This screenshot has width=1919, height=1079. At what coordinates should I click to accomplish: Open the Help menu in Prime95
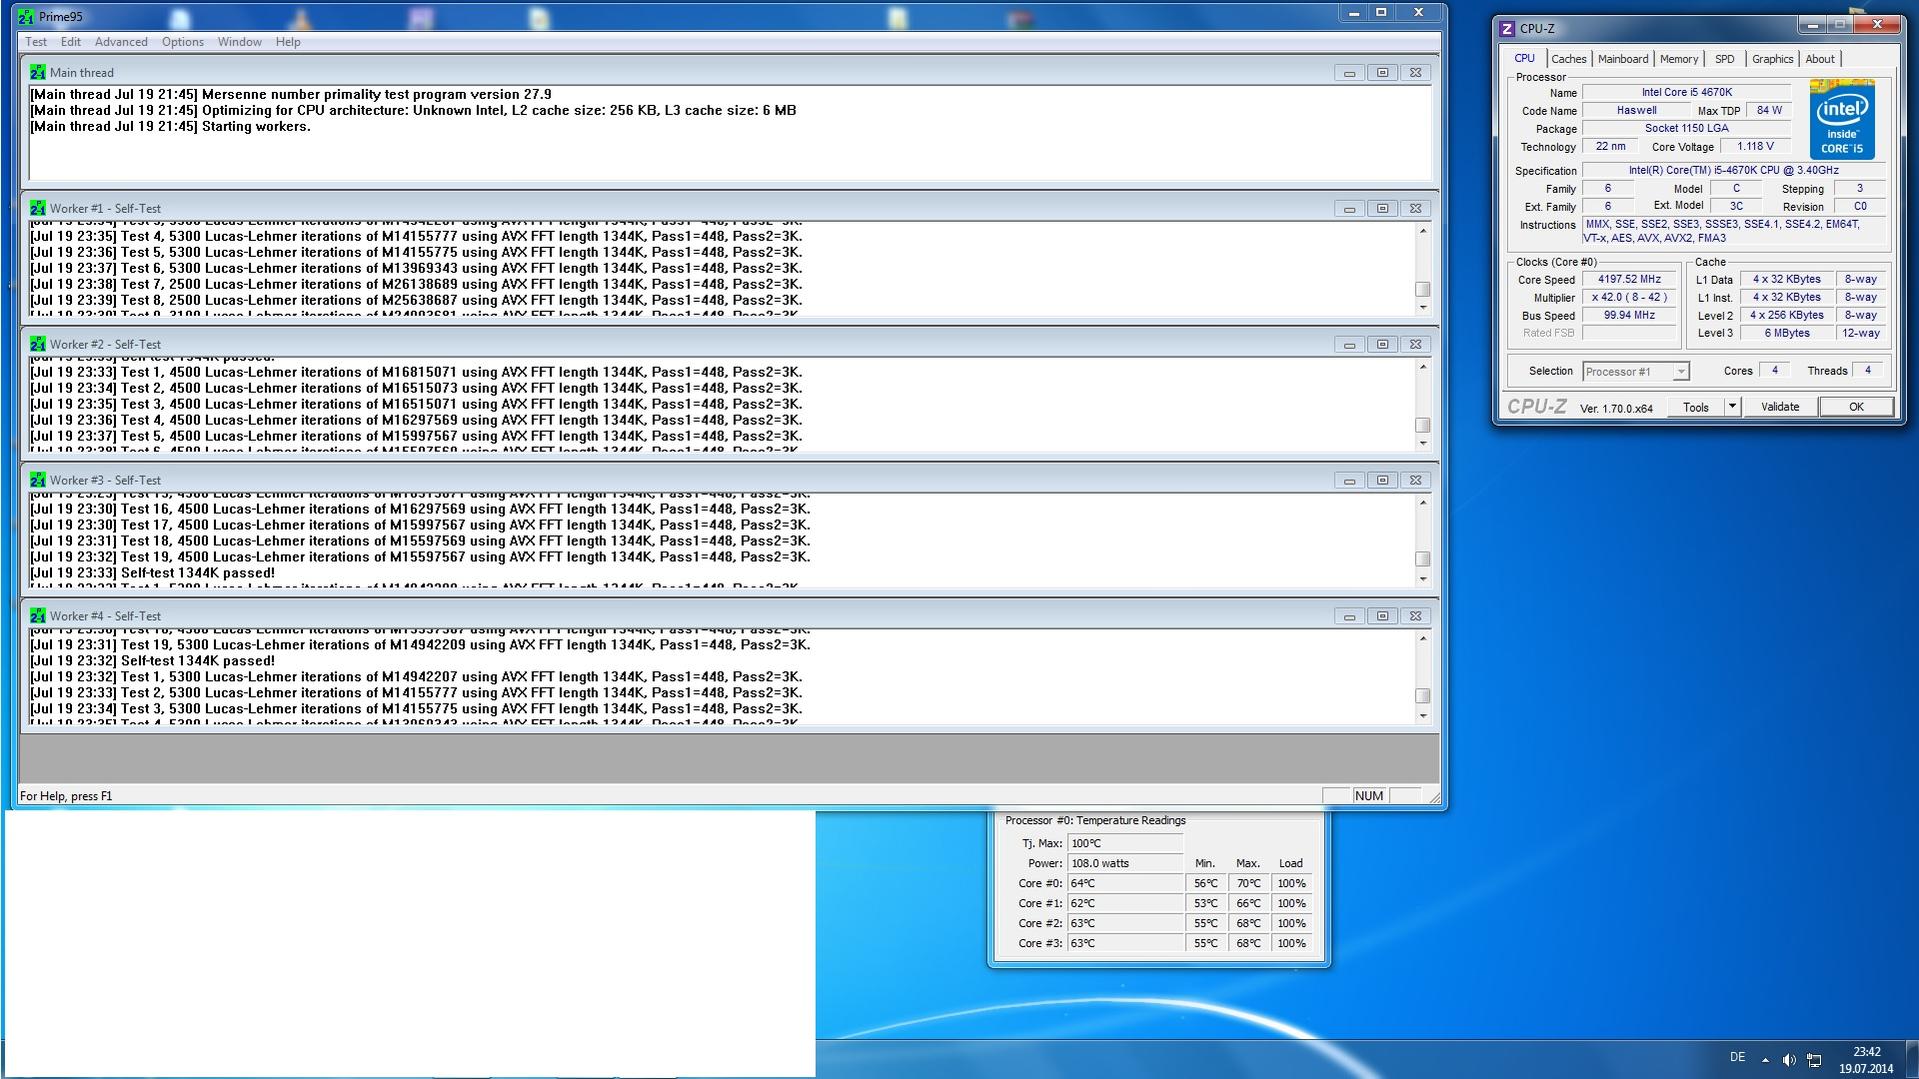[288, 42]
